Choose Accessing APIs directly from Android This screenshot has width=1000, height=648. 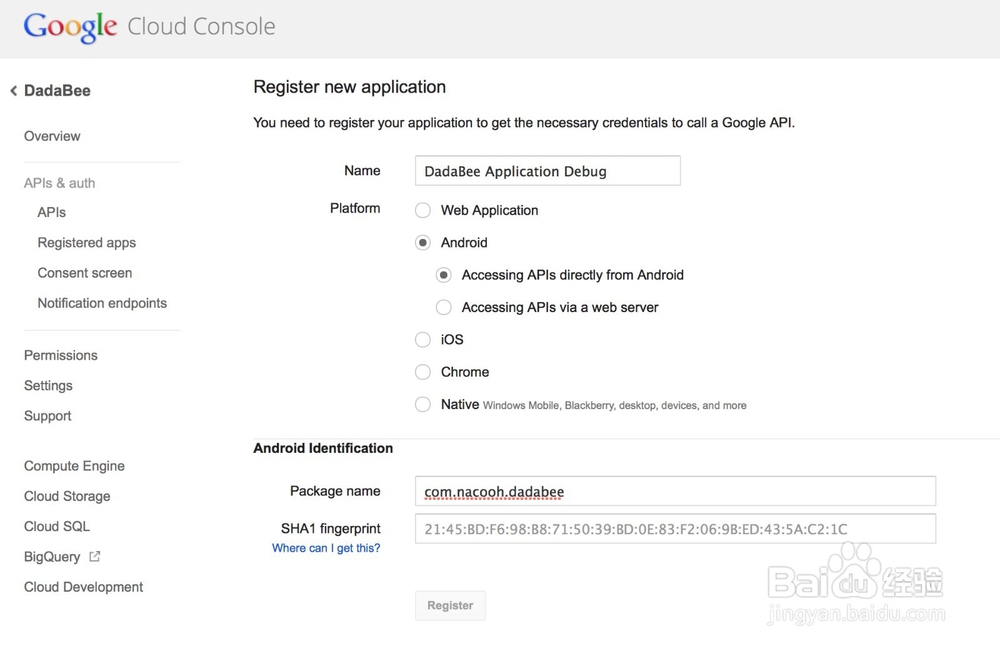click(444, 275)
